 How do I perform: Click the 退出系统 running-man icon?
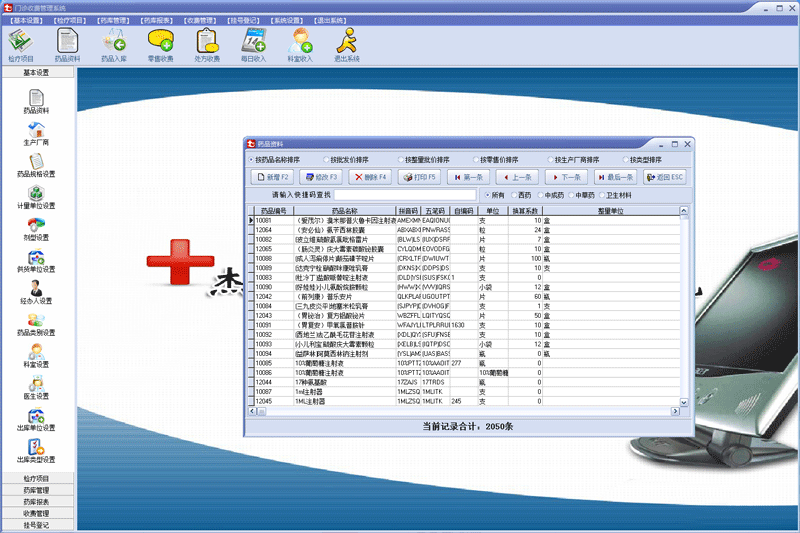click(x=346, y=45)
